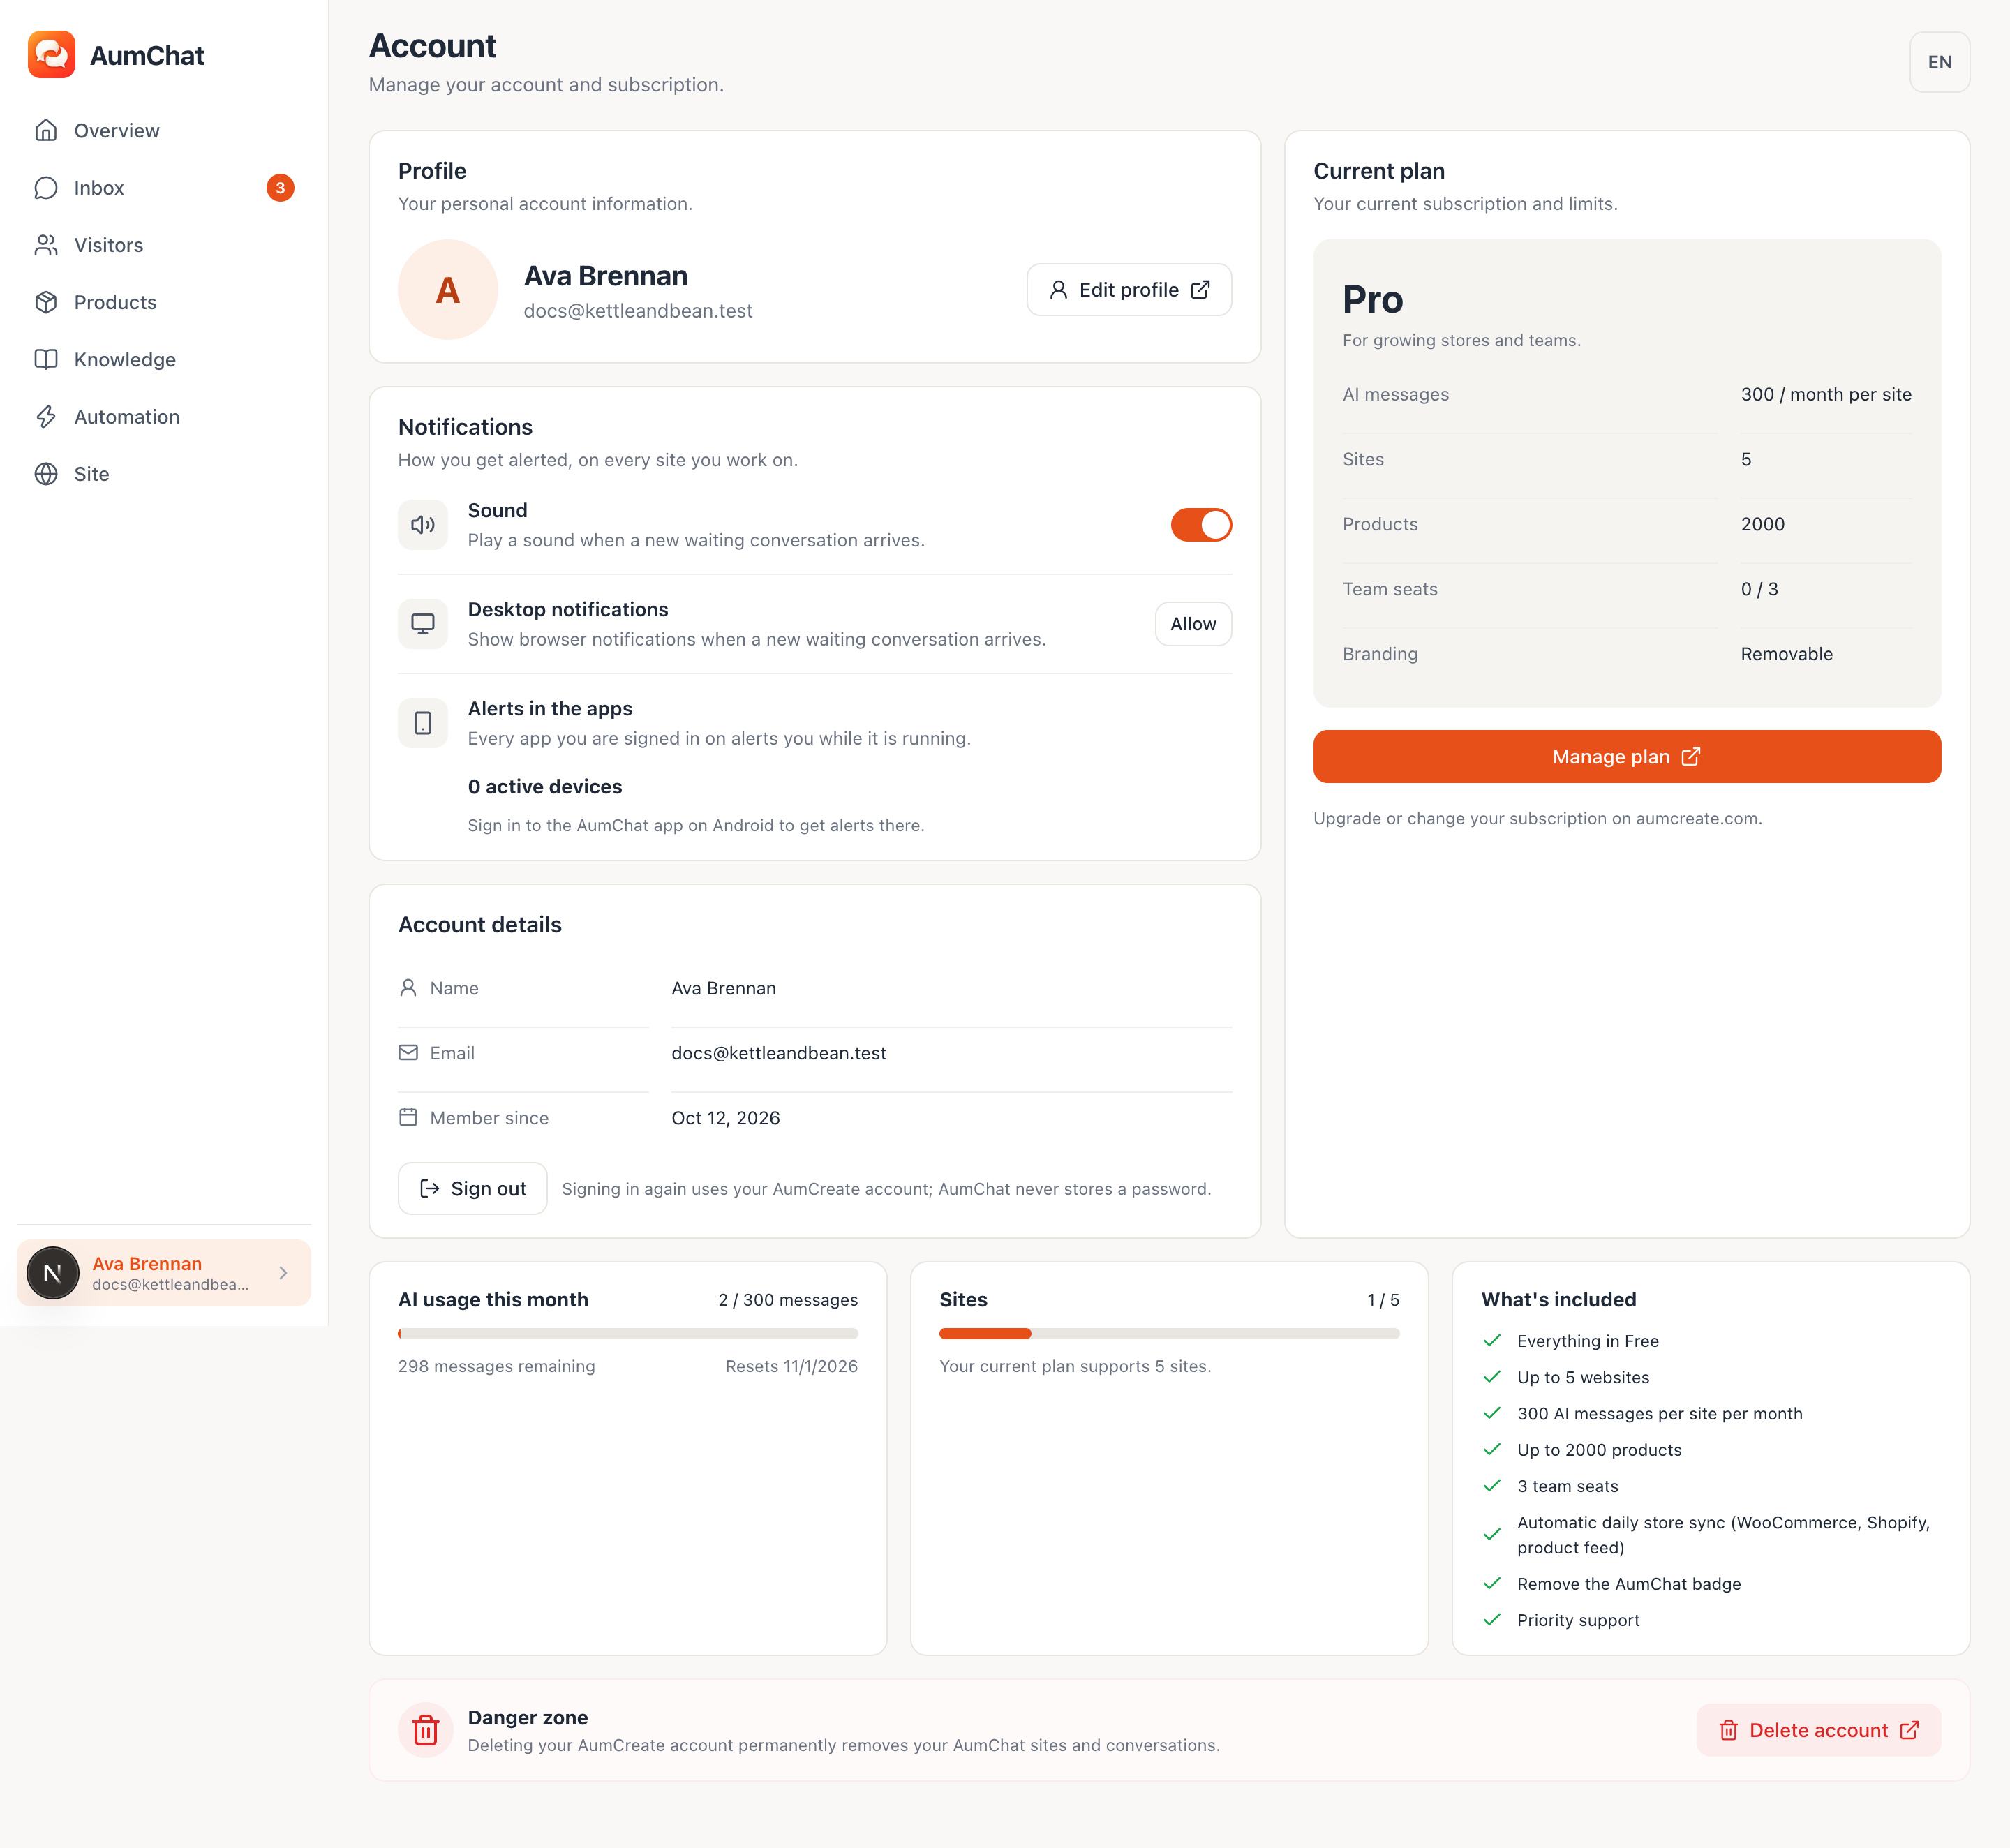Screen dimensions: 2010x1848
Task: Click the '0 active devices' text
Action: click(x=545, y=787)
